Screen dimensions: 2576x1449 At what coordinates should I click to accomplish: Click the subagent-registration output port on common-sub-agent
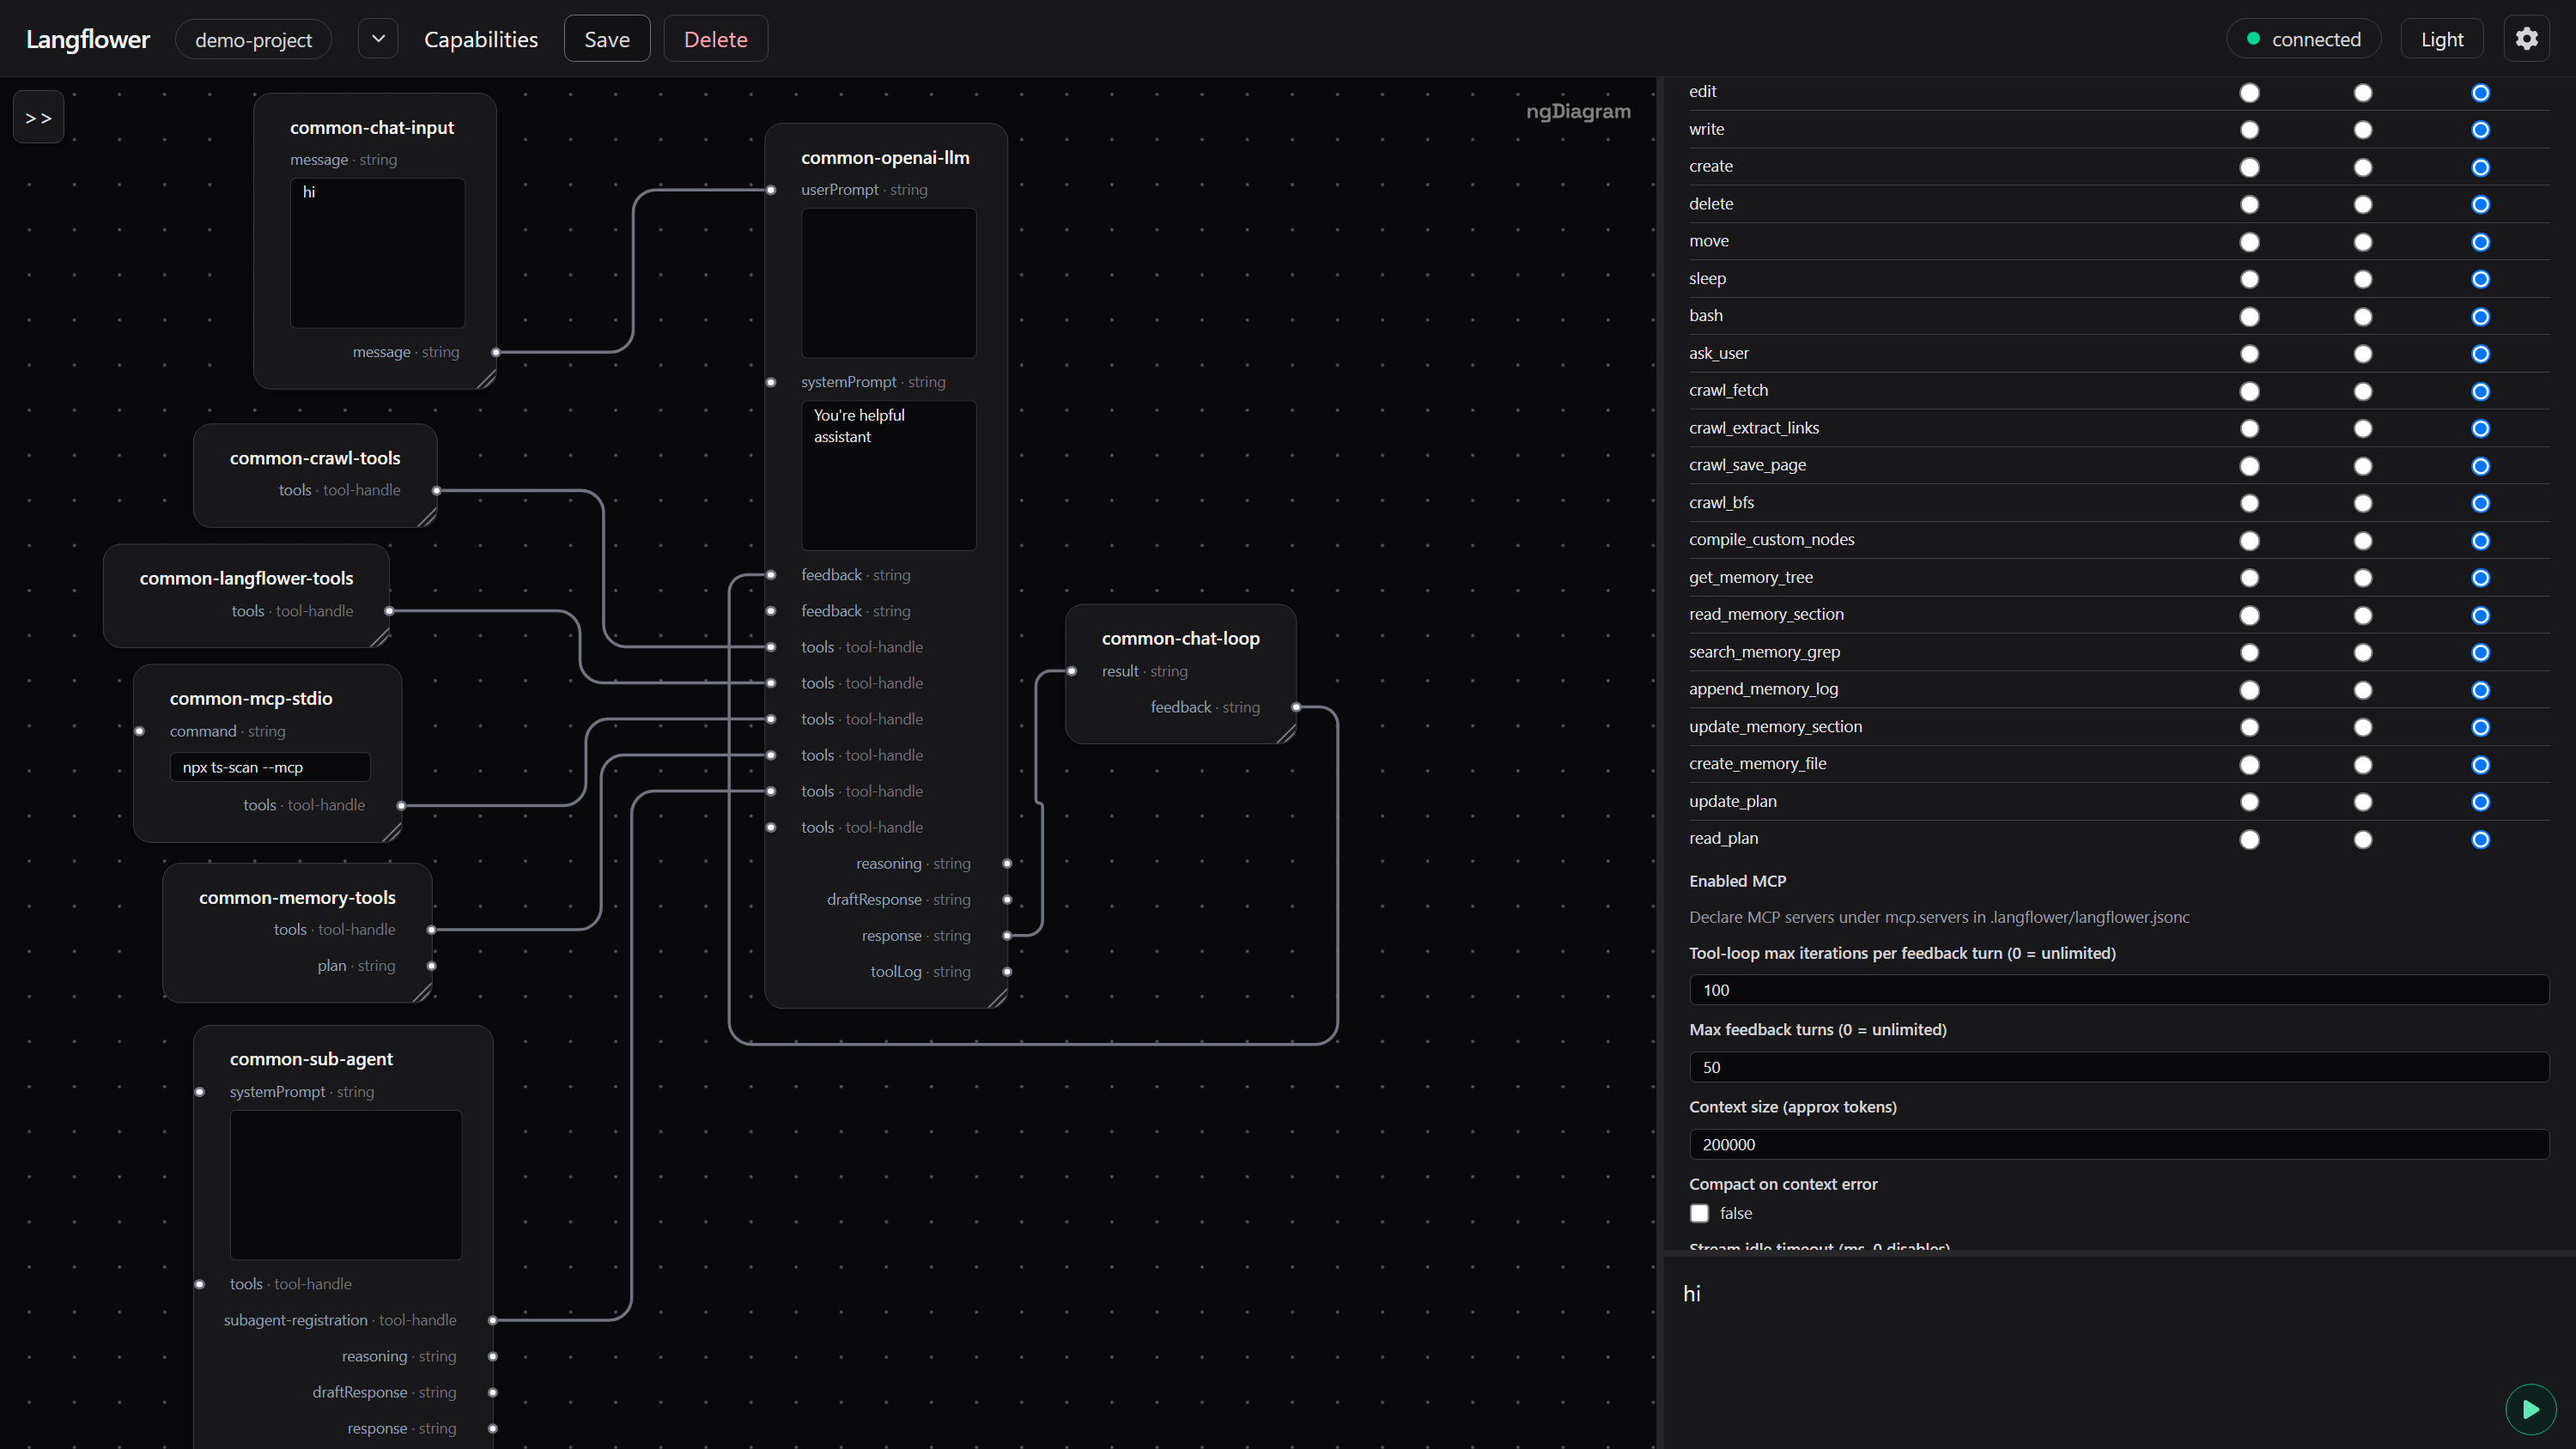[x=493, y=1320]
